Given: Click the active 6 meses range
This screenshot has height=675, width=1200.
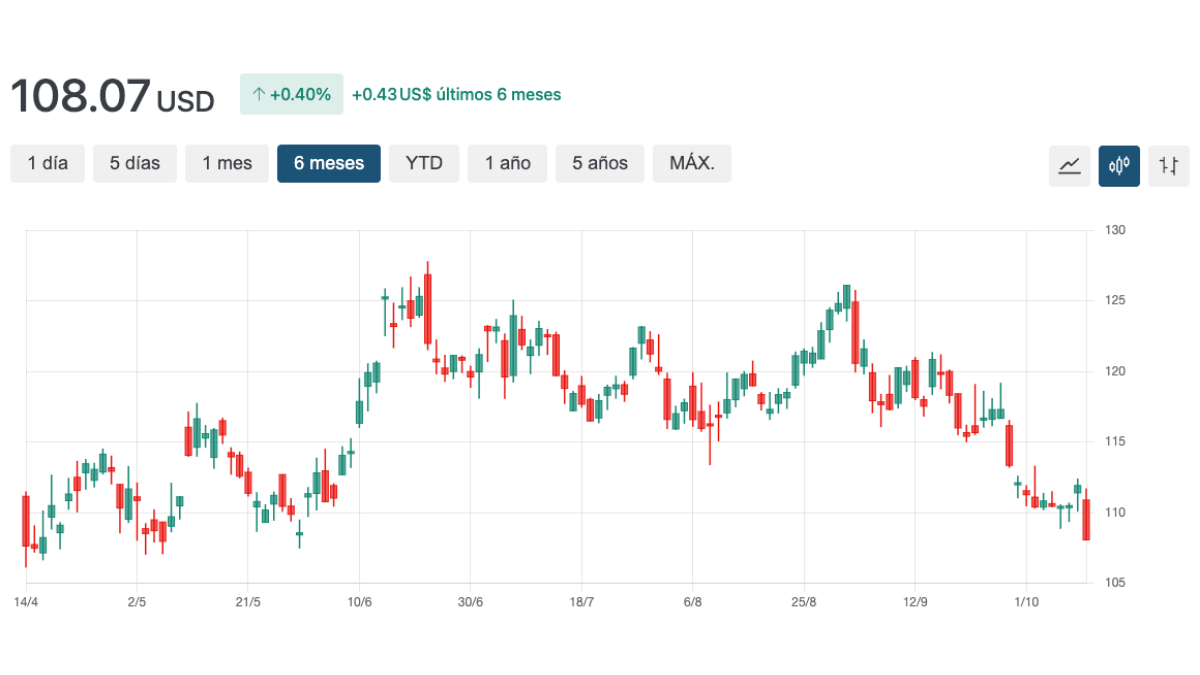Looking at the screenshot, I should [329, 163].
